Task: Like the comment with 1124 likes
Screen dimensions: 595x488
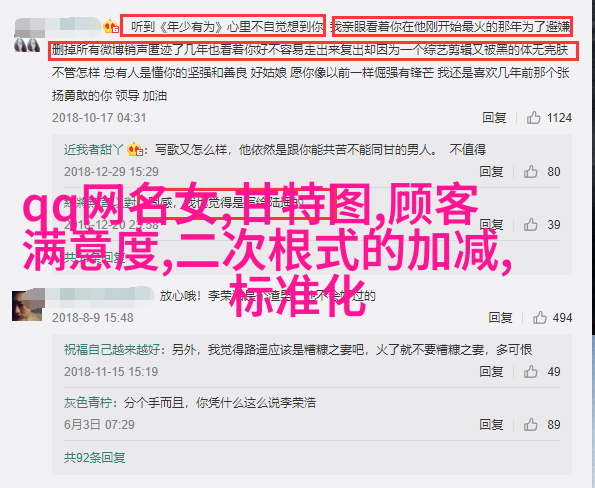Action: 533,118
